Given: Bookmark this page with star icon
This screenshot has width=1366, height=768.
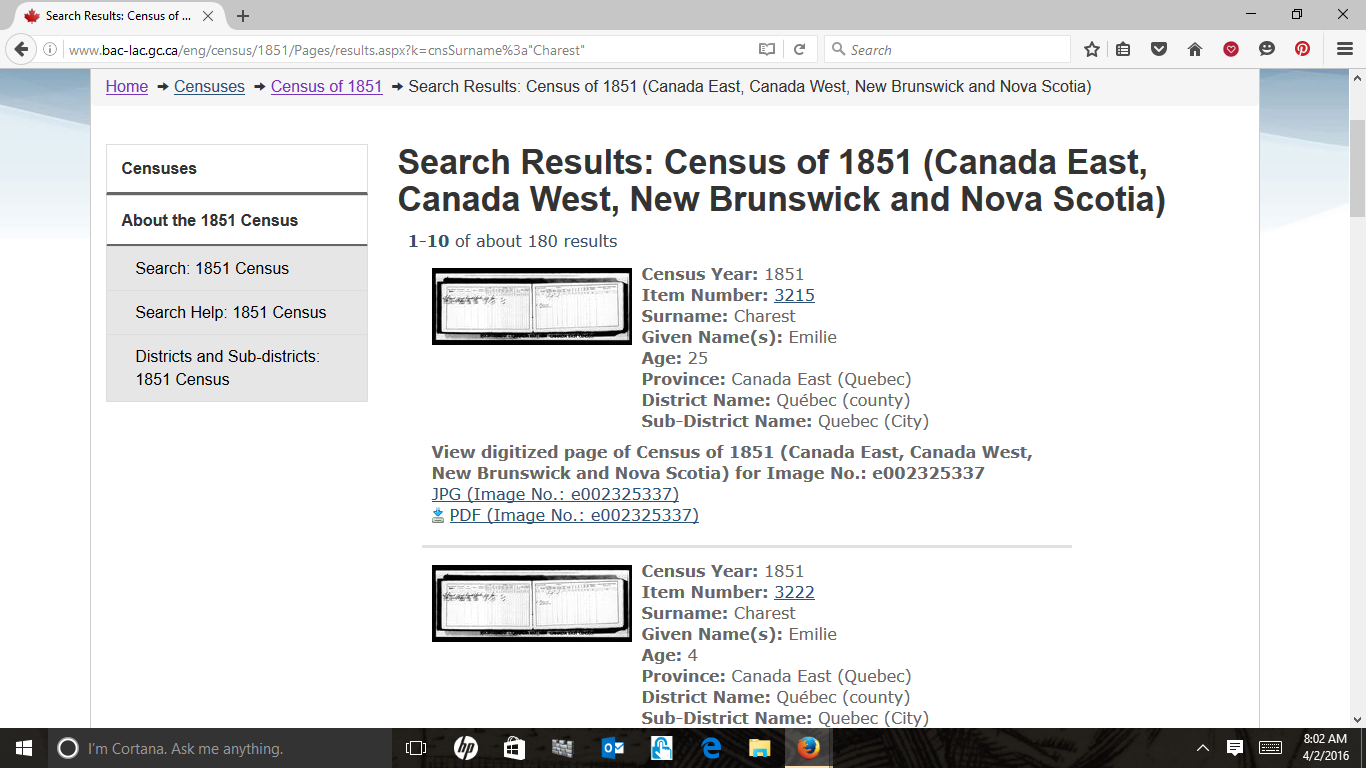Looking at the screenshot, I should pos(1092,49).
